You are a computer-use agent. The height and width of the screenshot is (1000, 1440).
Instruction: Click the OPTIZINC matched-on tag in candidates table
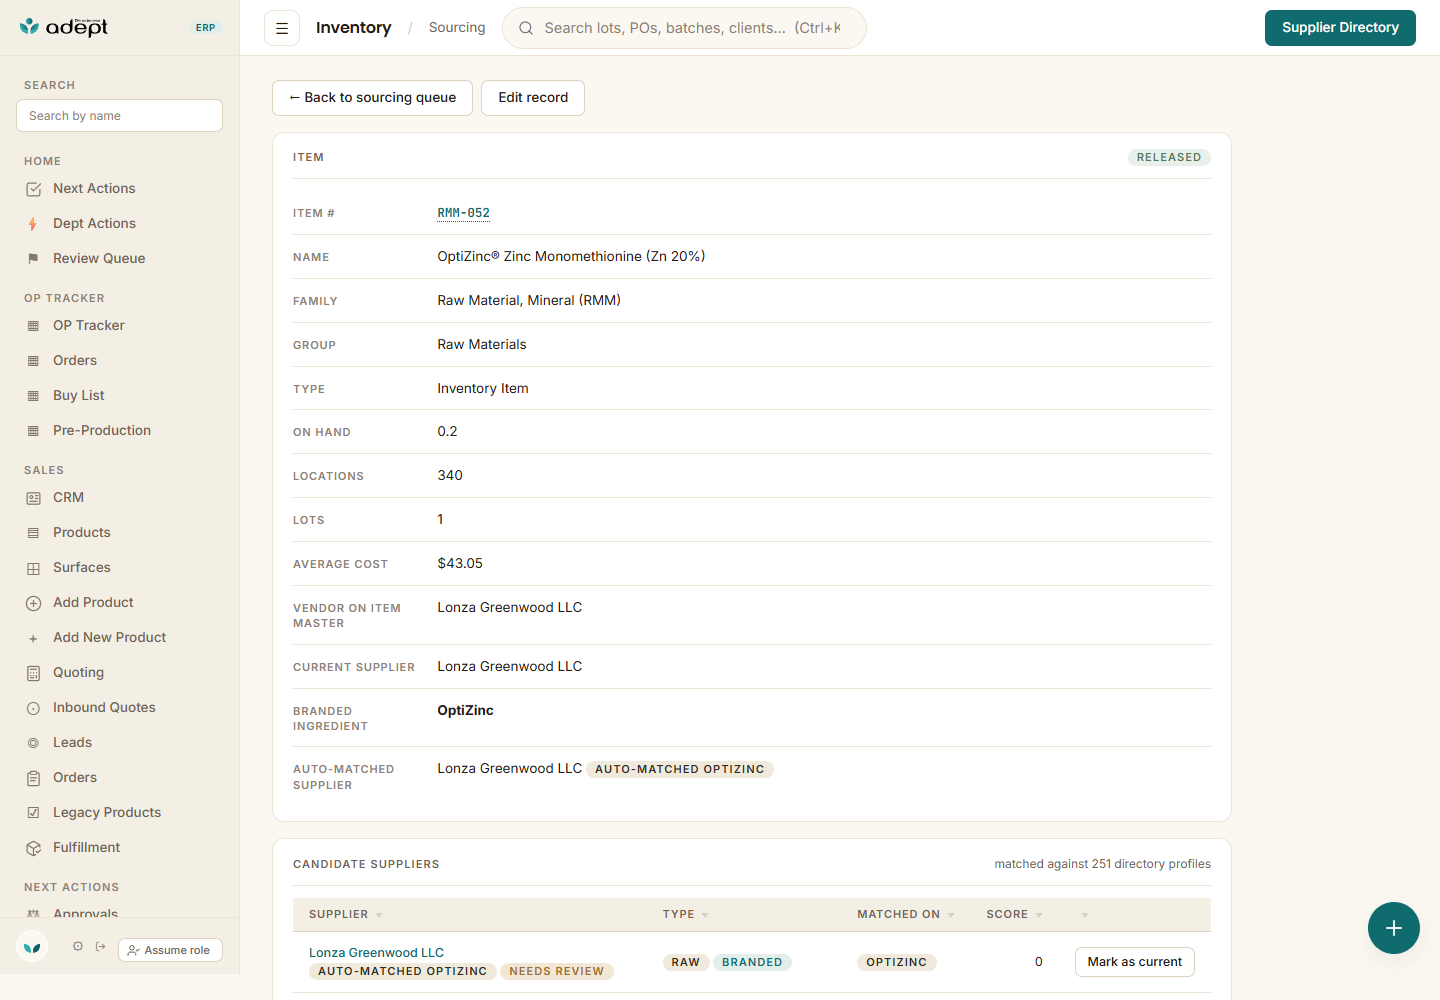point(897,963)
